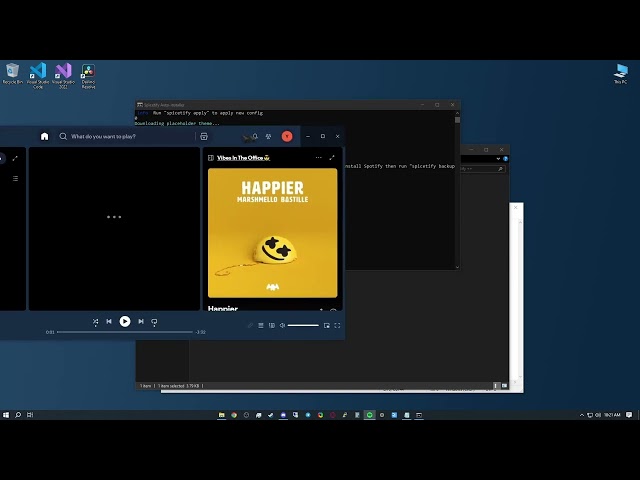Close the white window behind File Explorer

[x=516, y=207]
